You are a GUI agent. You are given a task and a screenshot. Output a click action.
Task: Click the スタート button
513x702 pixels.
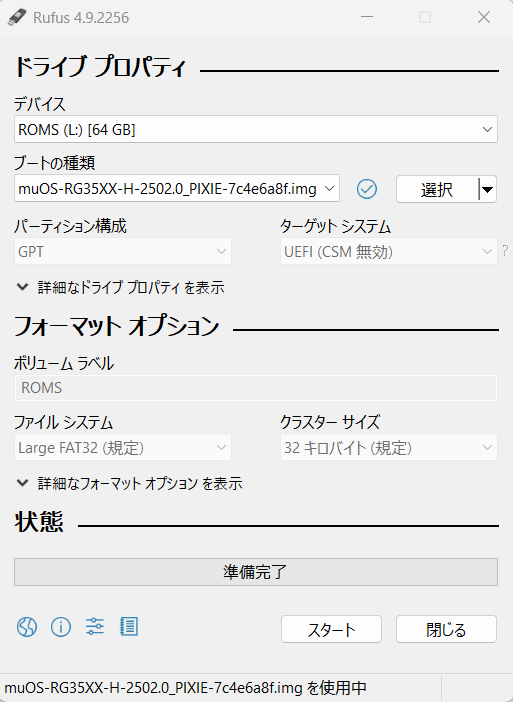(331, 629)
